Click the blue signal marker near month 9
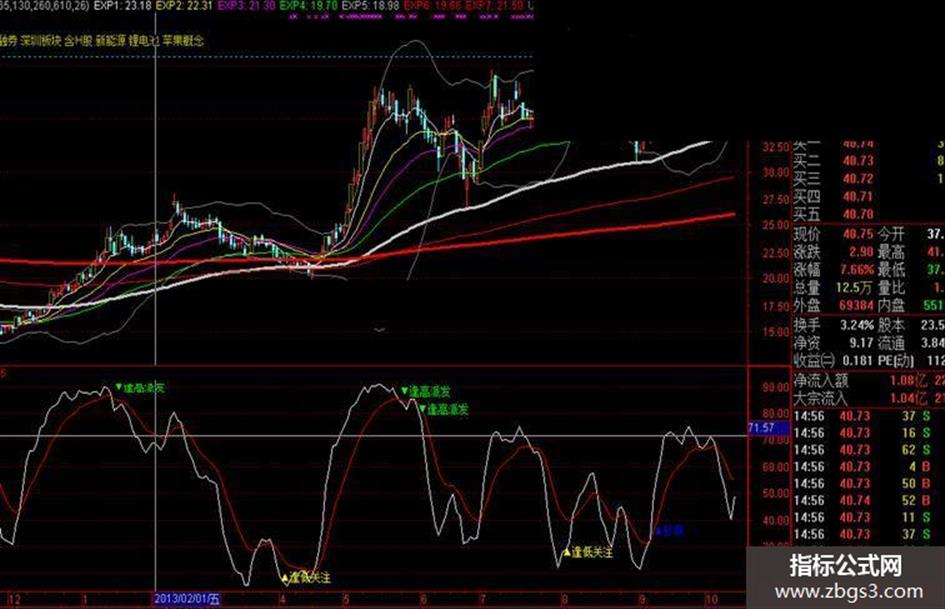Screen dimensions: 945x609 coord(670,531)
